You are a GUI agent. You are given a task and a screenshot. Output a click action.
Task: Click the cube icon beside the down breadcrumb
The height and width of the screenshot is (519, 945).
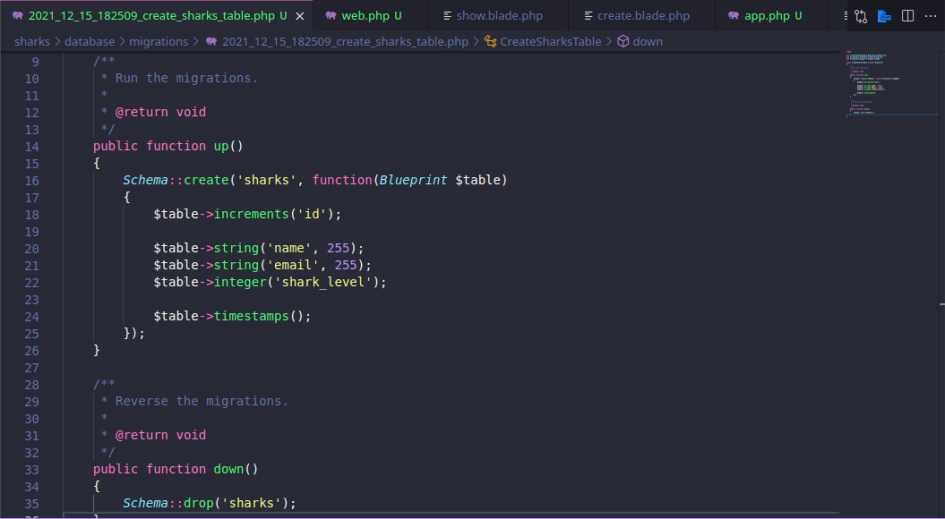tap(623, 42)
